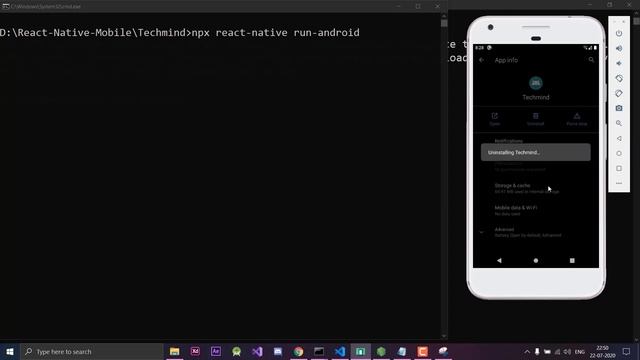Tap the Force stop button
Viewport: 640px width, 360px height.
pos(577,119)
